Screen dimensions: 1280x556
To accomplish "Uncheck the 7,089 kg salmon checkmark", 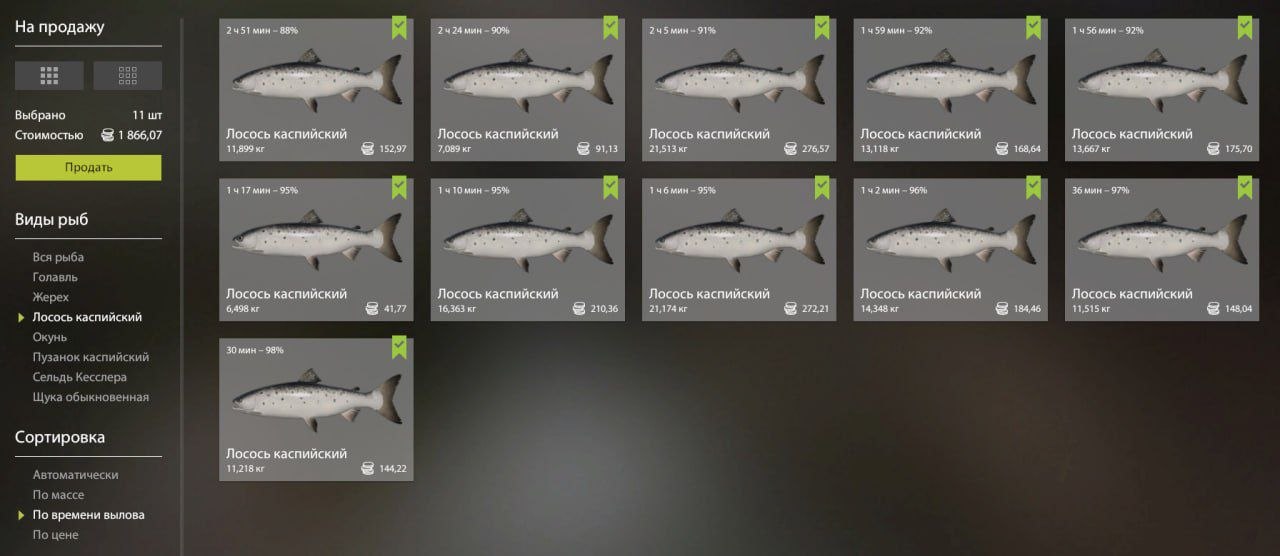I will coord(611,27).
